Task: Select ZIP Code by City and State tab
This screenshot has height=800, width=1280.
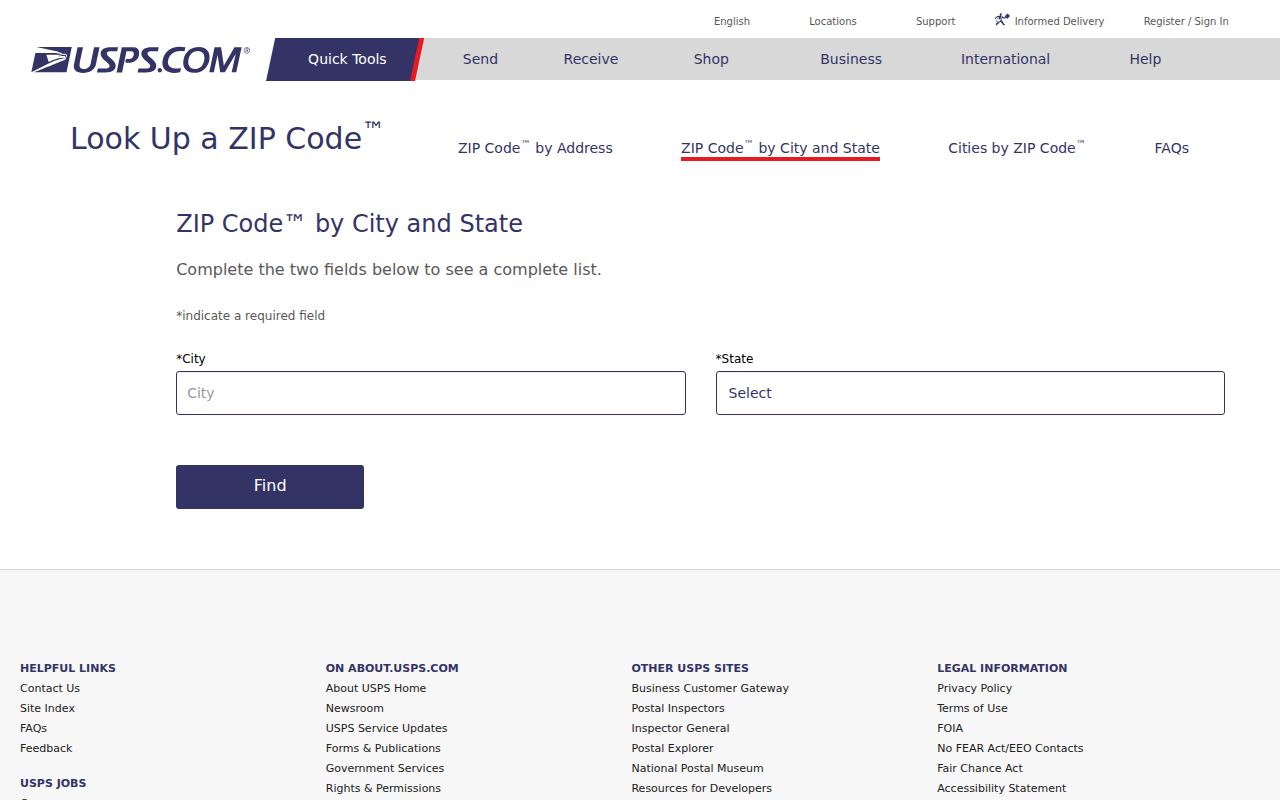Action: point(780,148)
